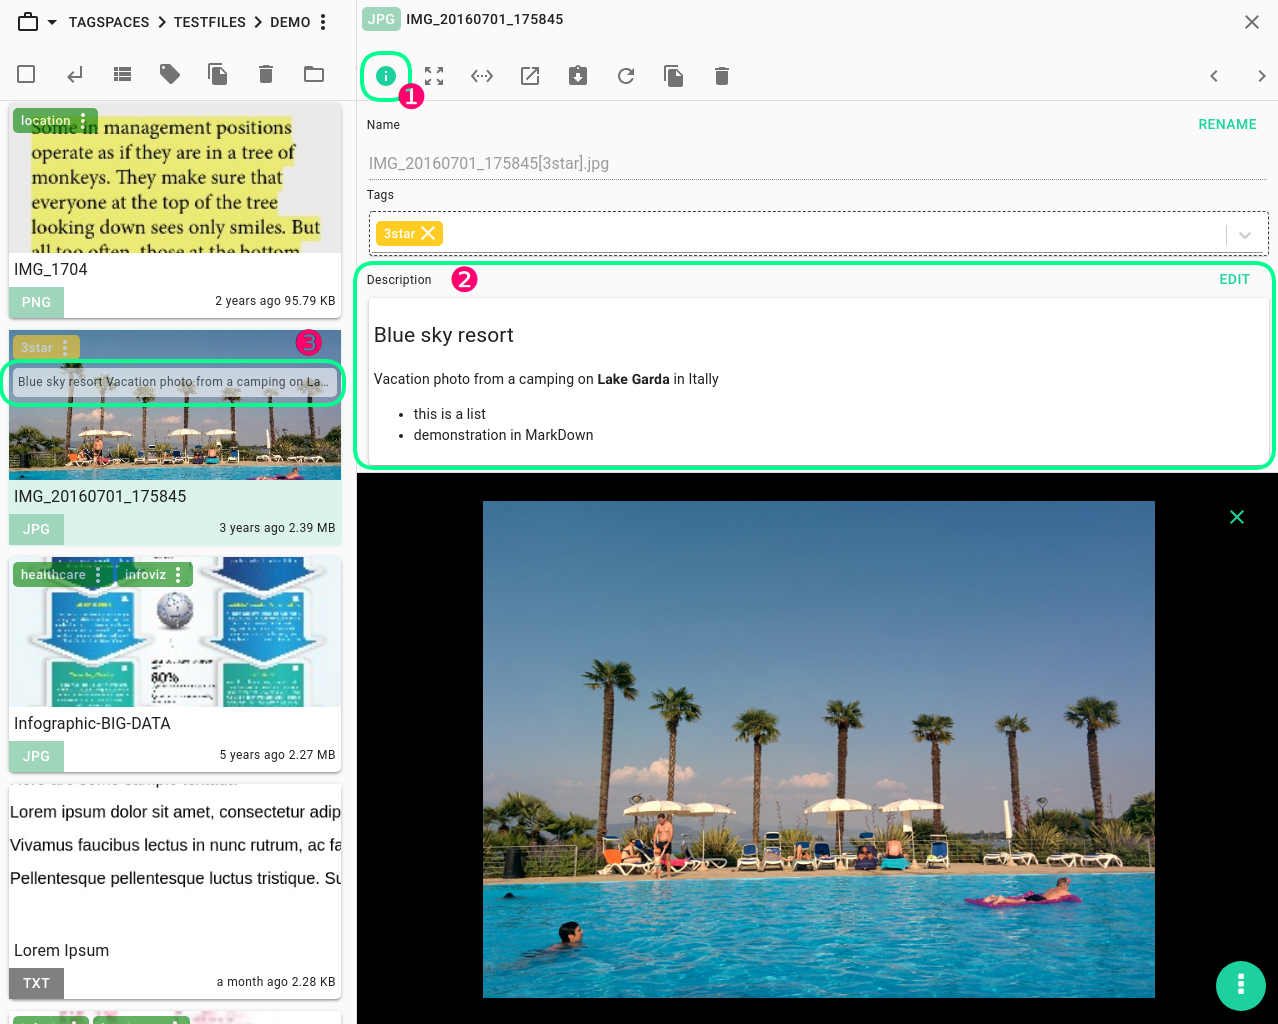Open the TAGSPACES breadcrumb folder
The image size is (1278, 1024).
pyautogui.click(x=109, y=22)
